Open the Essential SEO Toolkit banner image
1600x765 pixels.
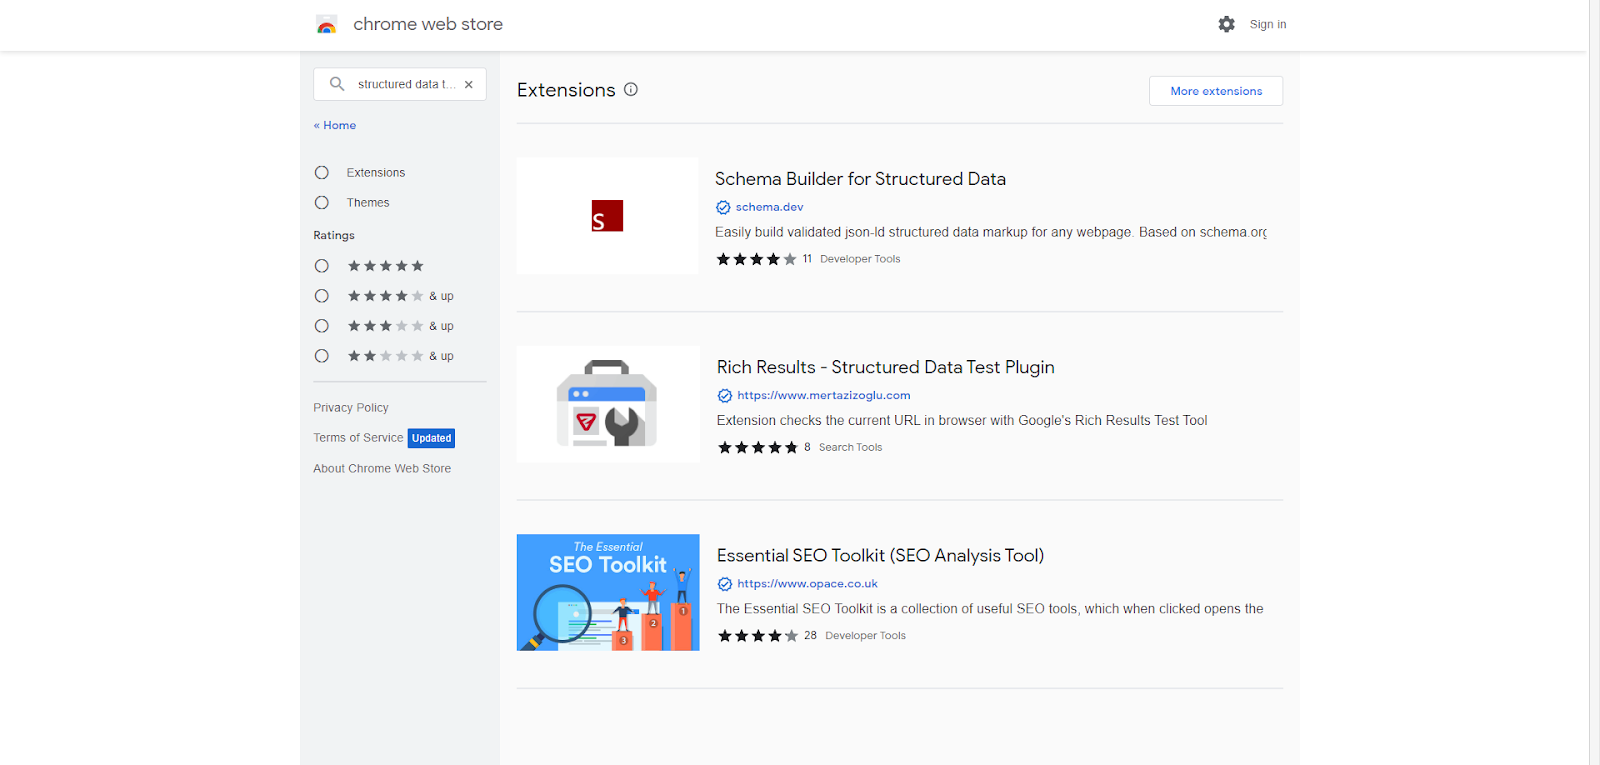click(608, 592)
